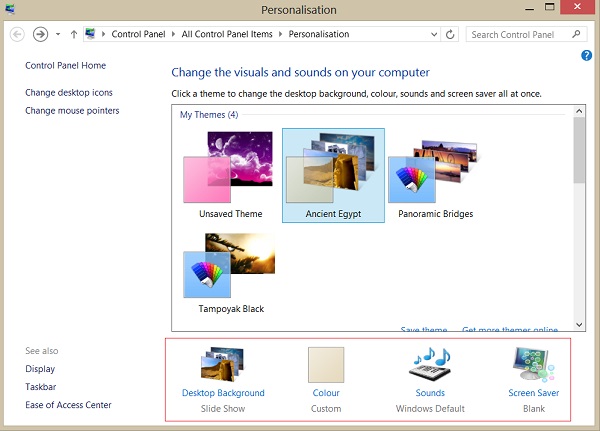Click the theme list scroll down arrow
This screenshot has height=431, width=600.
click(579, 325)
